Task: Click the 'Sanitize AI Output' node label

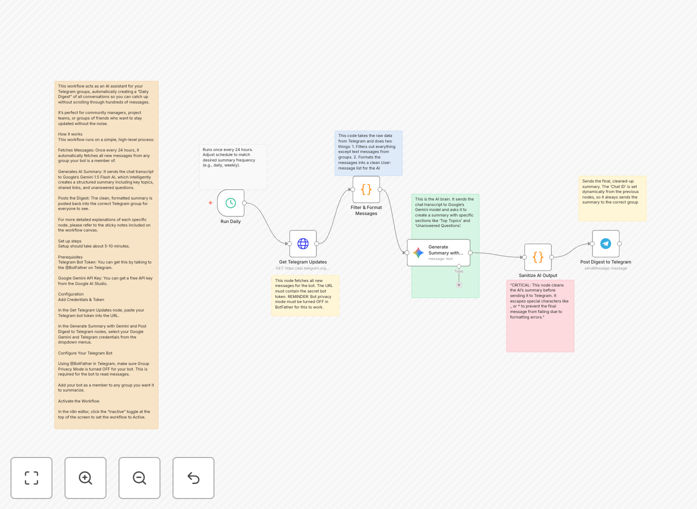Action: 538,276
